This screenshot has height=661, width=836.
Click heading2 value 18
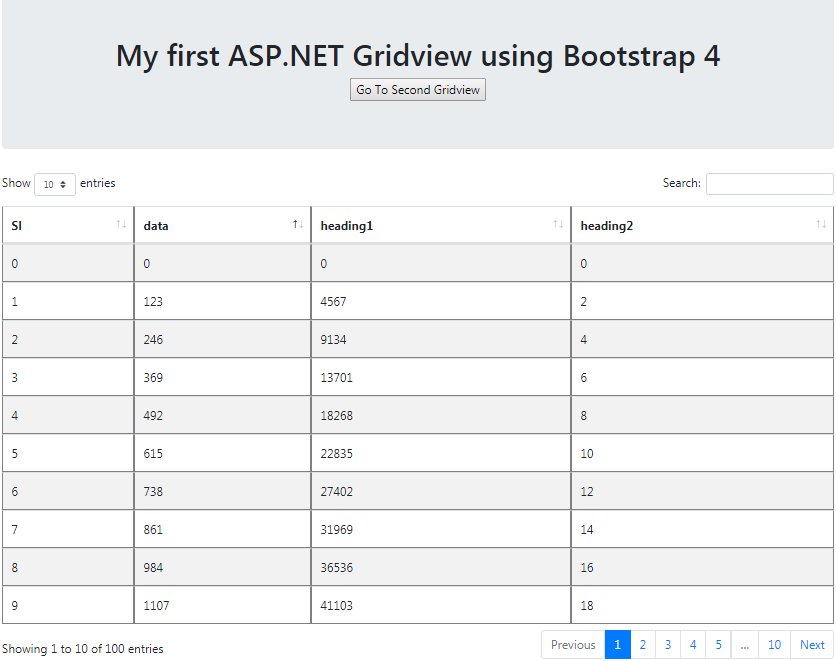point(702,605)
